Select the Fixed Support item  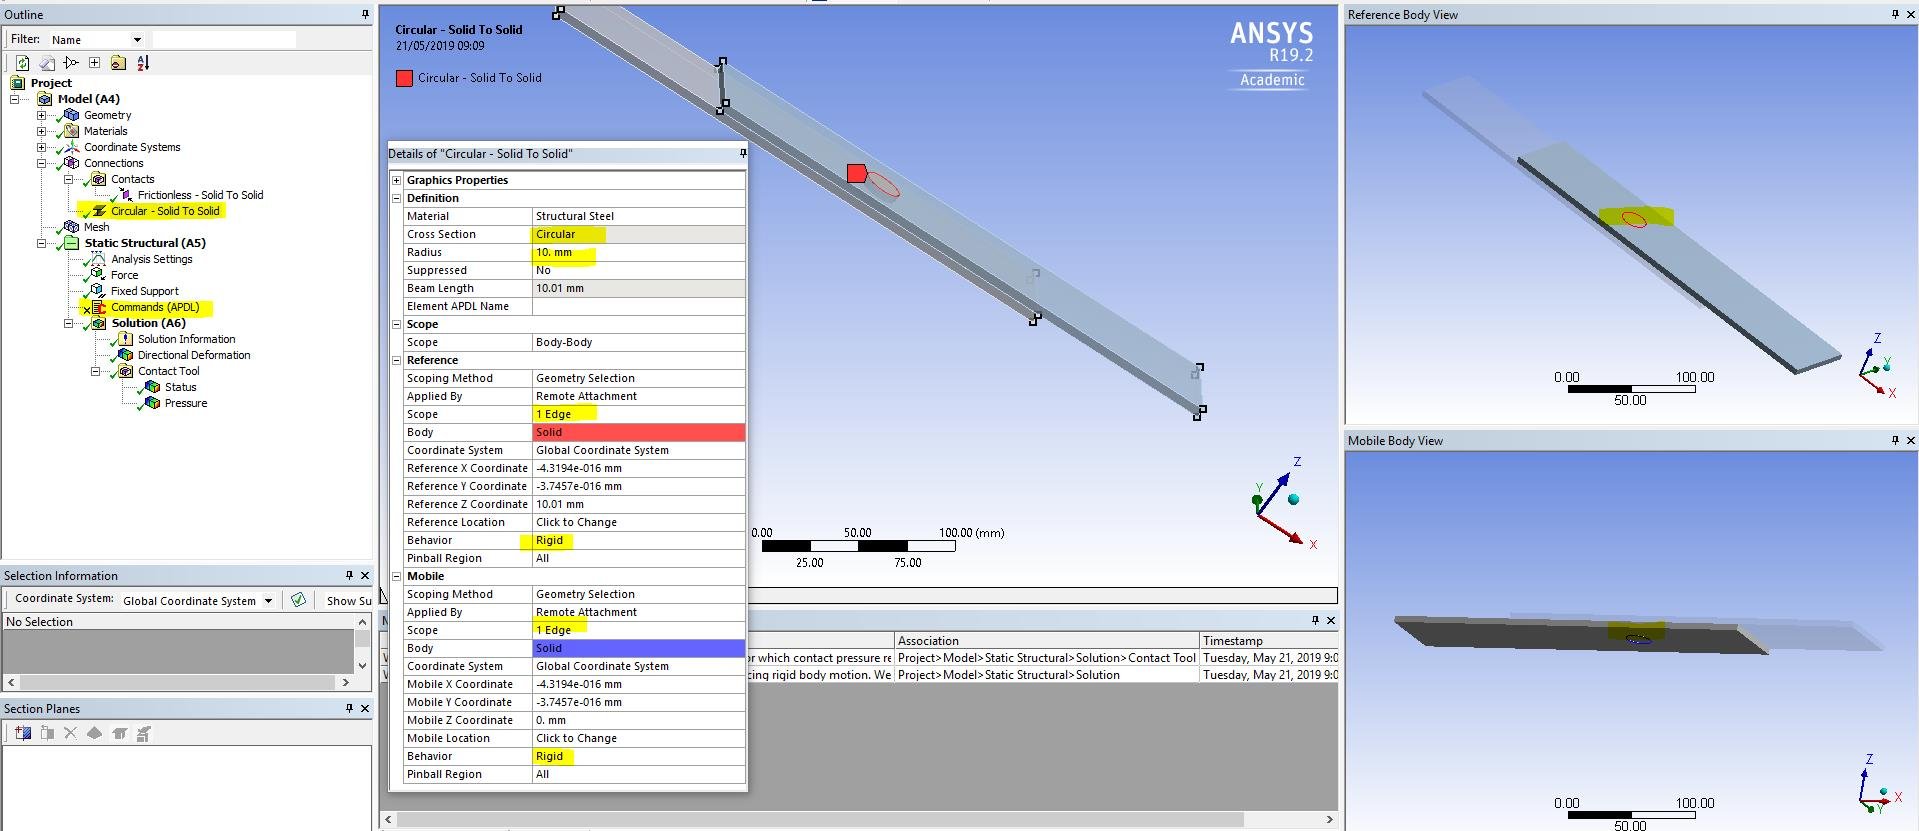[x=145, y=291]
